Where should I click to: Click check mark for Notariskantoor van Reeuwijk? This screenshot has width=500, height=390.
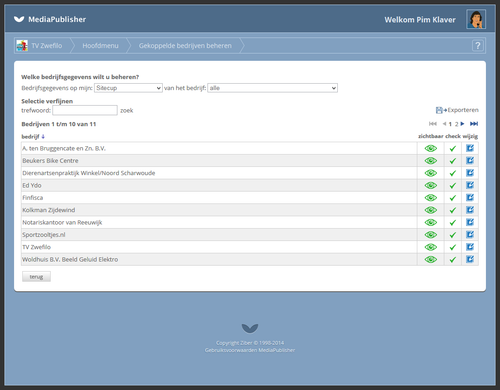click(x=453, y=223)
